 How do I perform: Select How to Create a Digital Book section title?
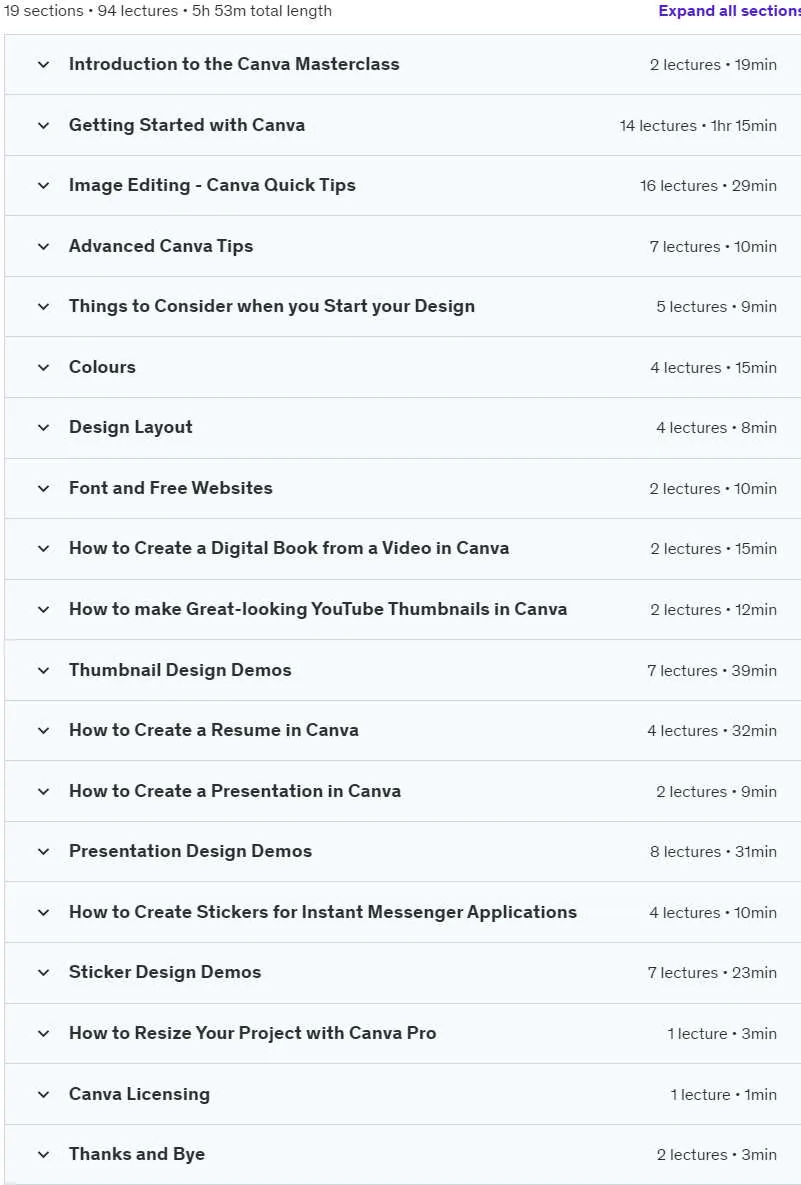tap(289, 548)
